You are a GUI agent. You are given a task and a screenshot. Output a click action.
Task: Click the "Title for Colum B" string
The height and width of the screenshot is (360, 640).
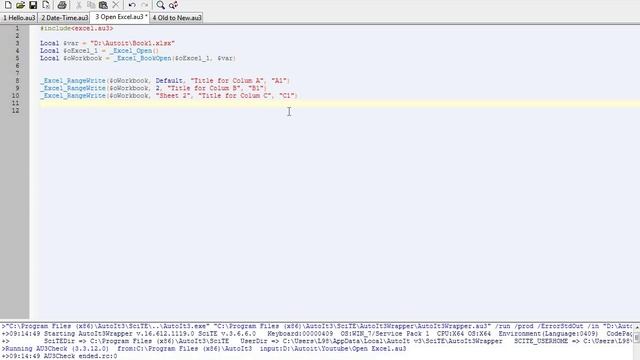pos(204,88)
